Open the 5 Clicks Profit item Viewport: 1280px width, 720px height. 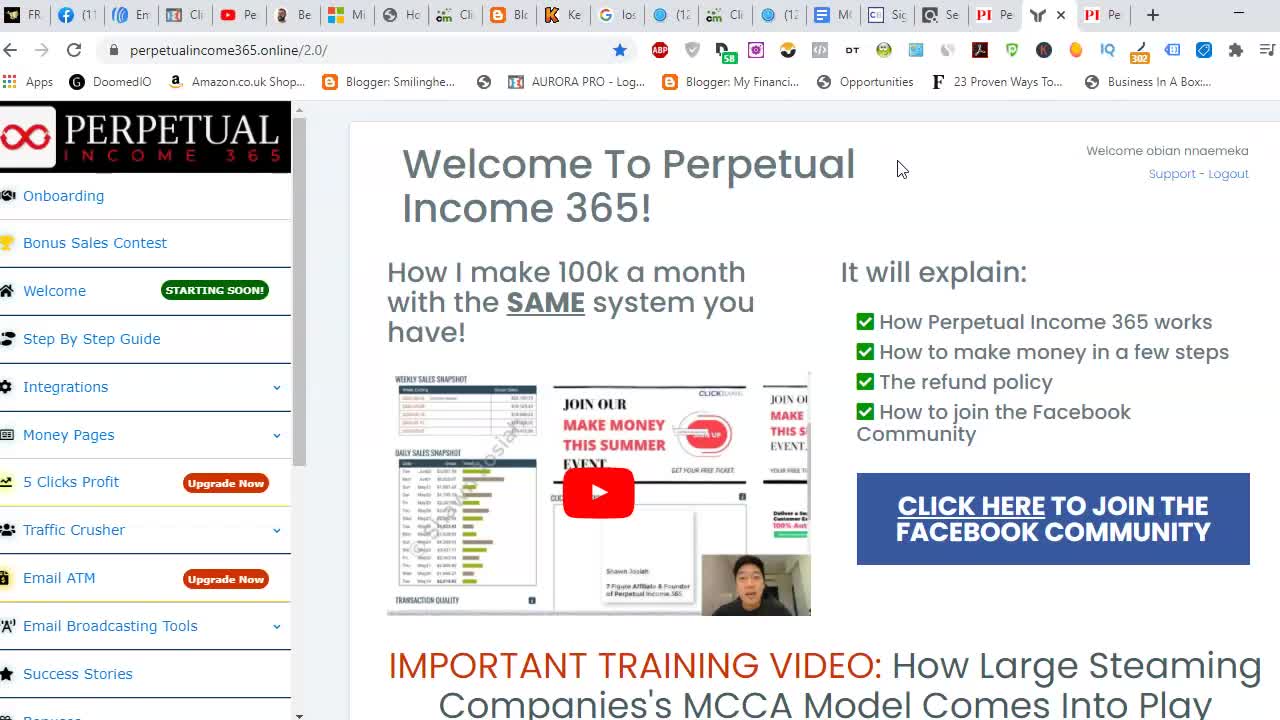71,482
